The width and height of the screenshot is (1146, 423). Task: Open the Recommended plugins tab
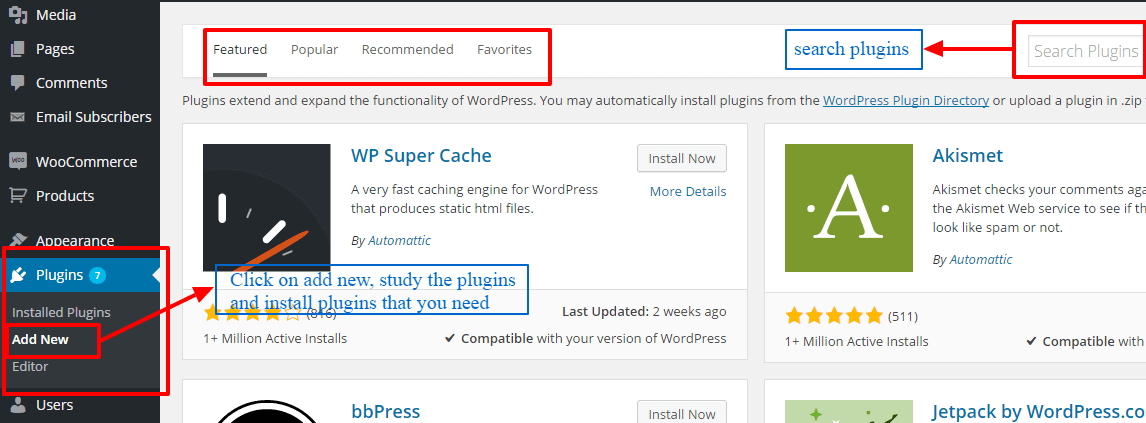[407, 49]
